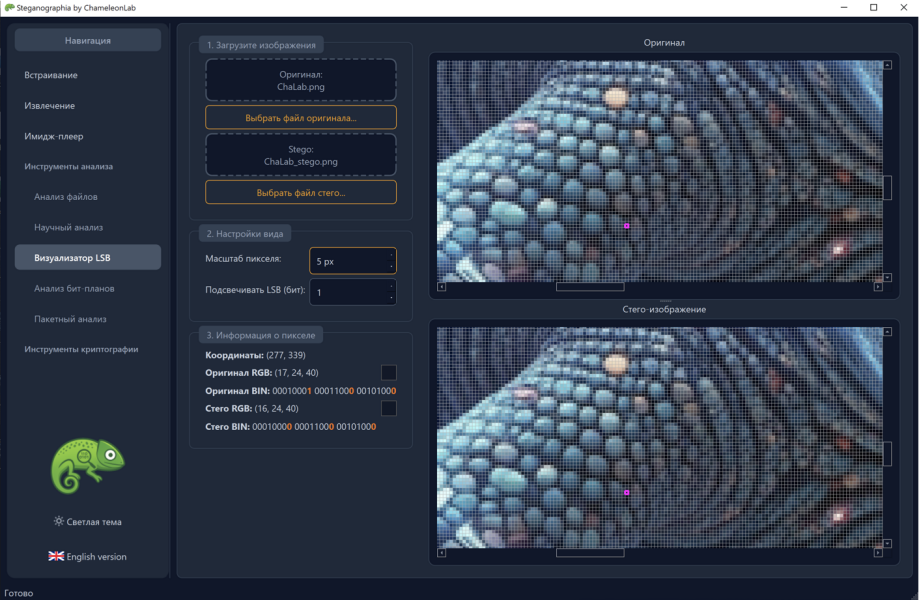This screenshot has width=919, height=600.
Task: Open the Инструменты криптографии section
Action: coord(81,349)
